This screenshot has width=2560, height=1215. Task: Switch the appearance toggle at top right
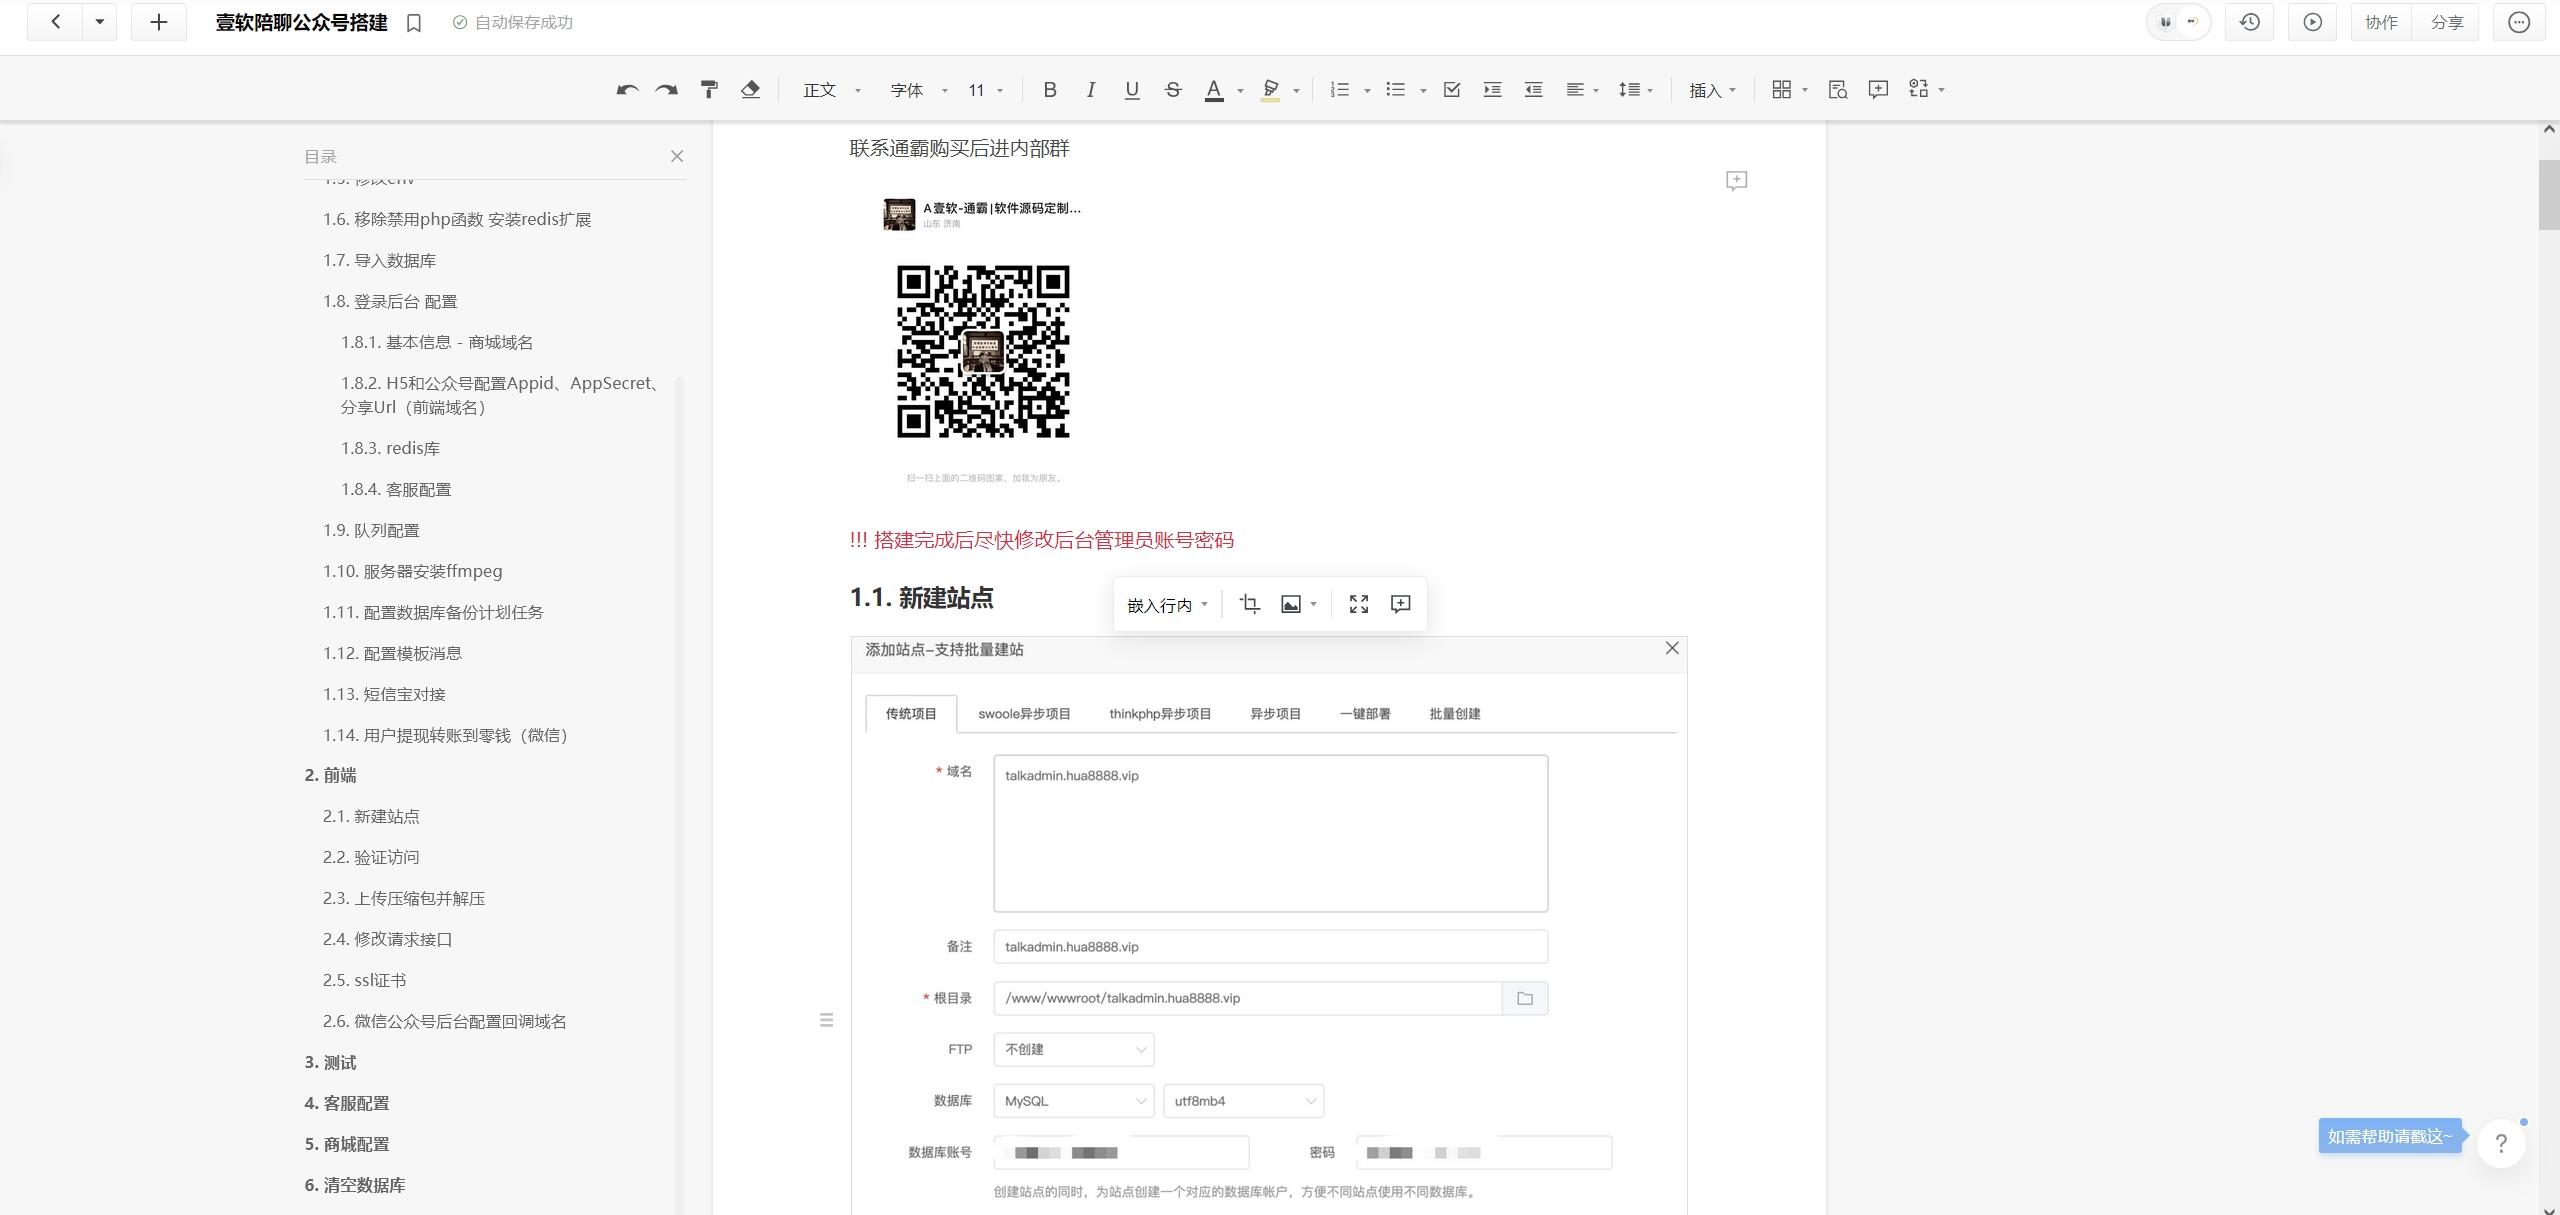pyautogui.click(x=2177, y=21)
